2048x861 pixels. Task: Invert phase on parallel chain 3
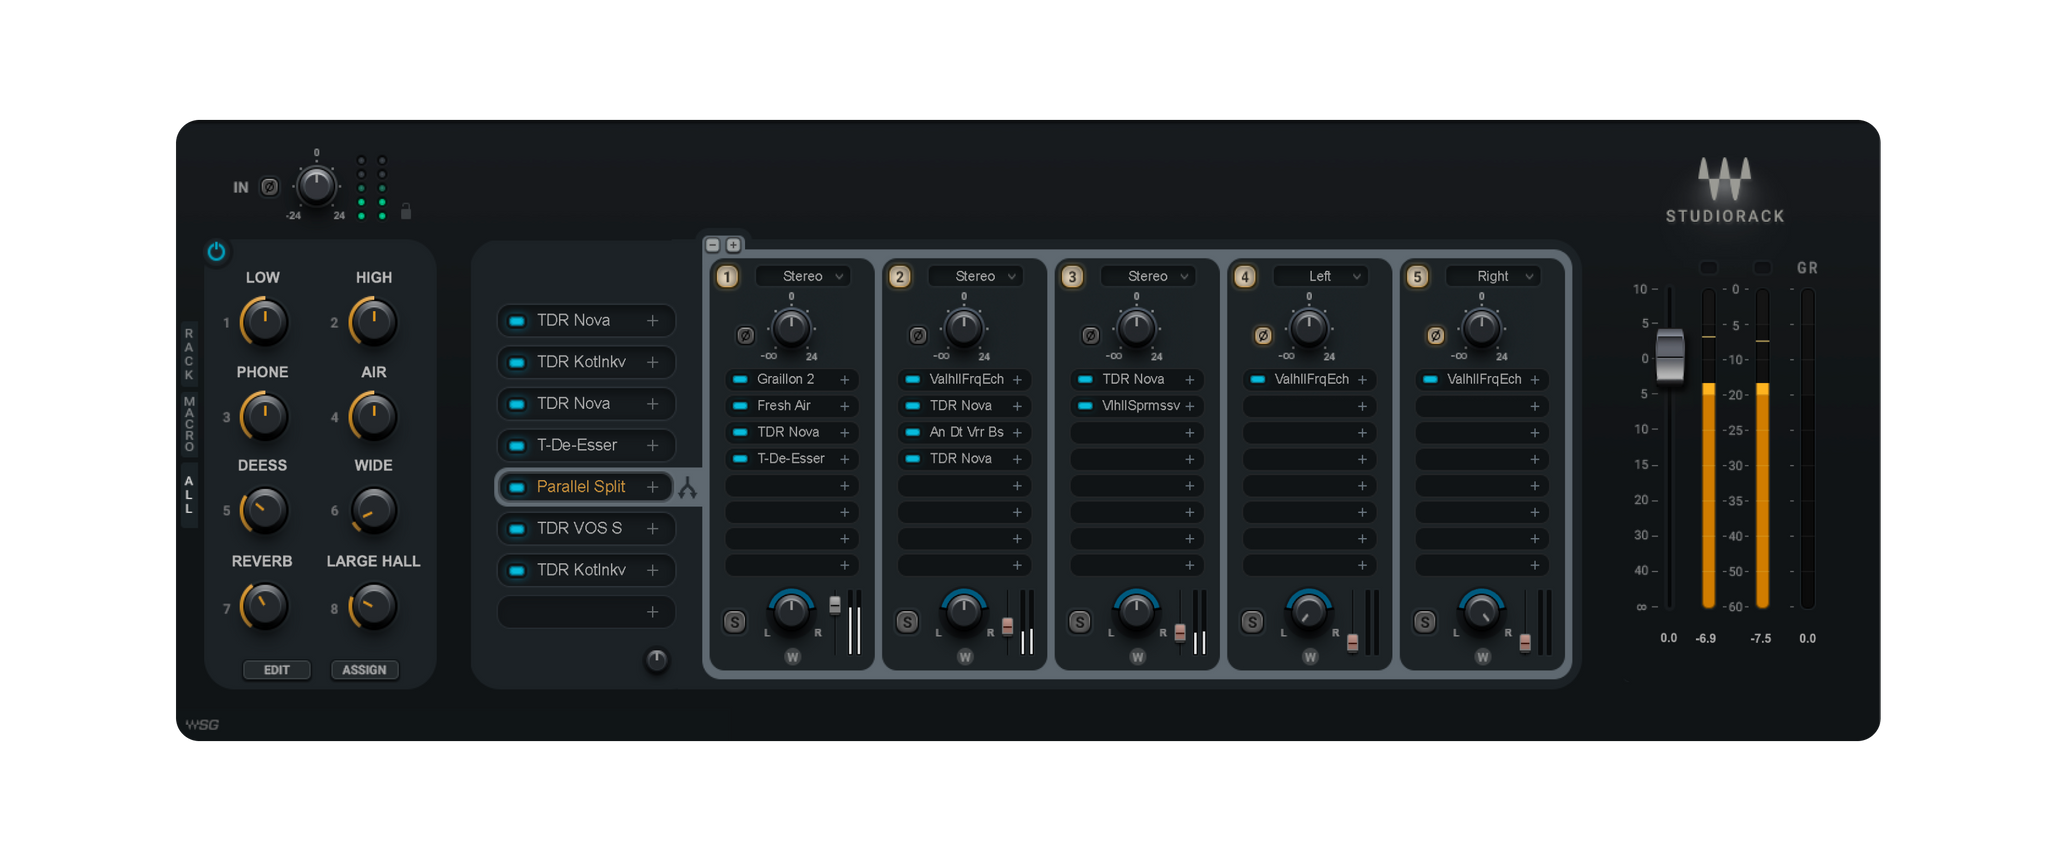1091,336
